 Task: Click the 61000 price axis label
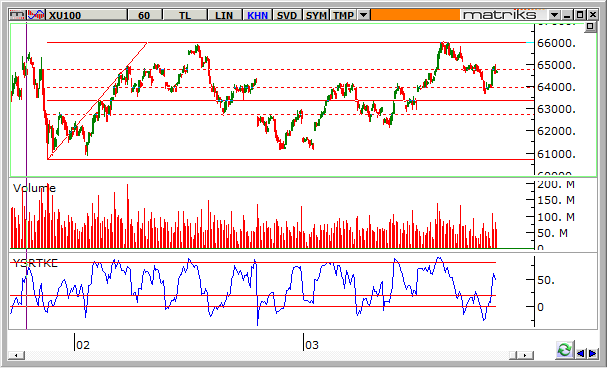pos(557,154)
